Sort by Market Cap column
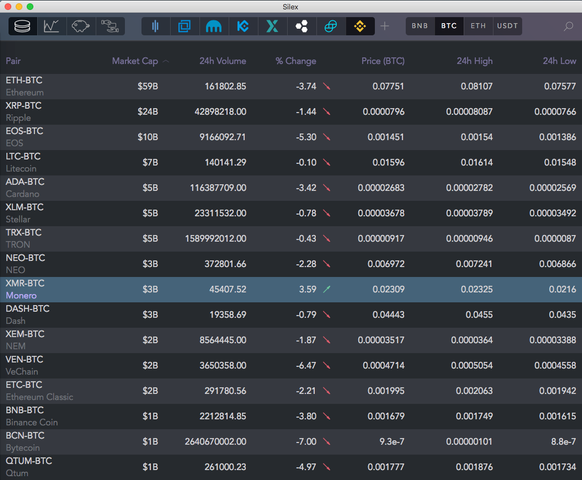 click(135, 61)
